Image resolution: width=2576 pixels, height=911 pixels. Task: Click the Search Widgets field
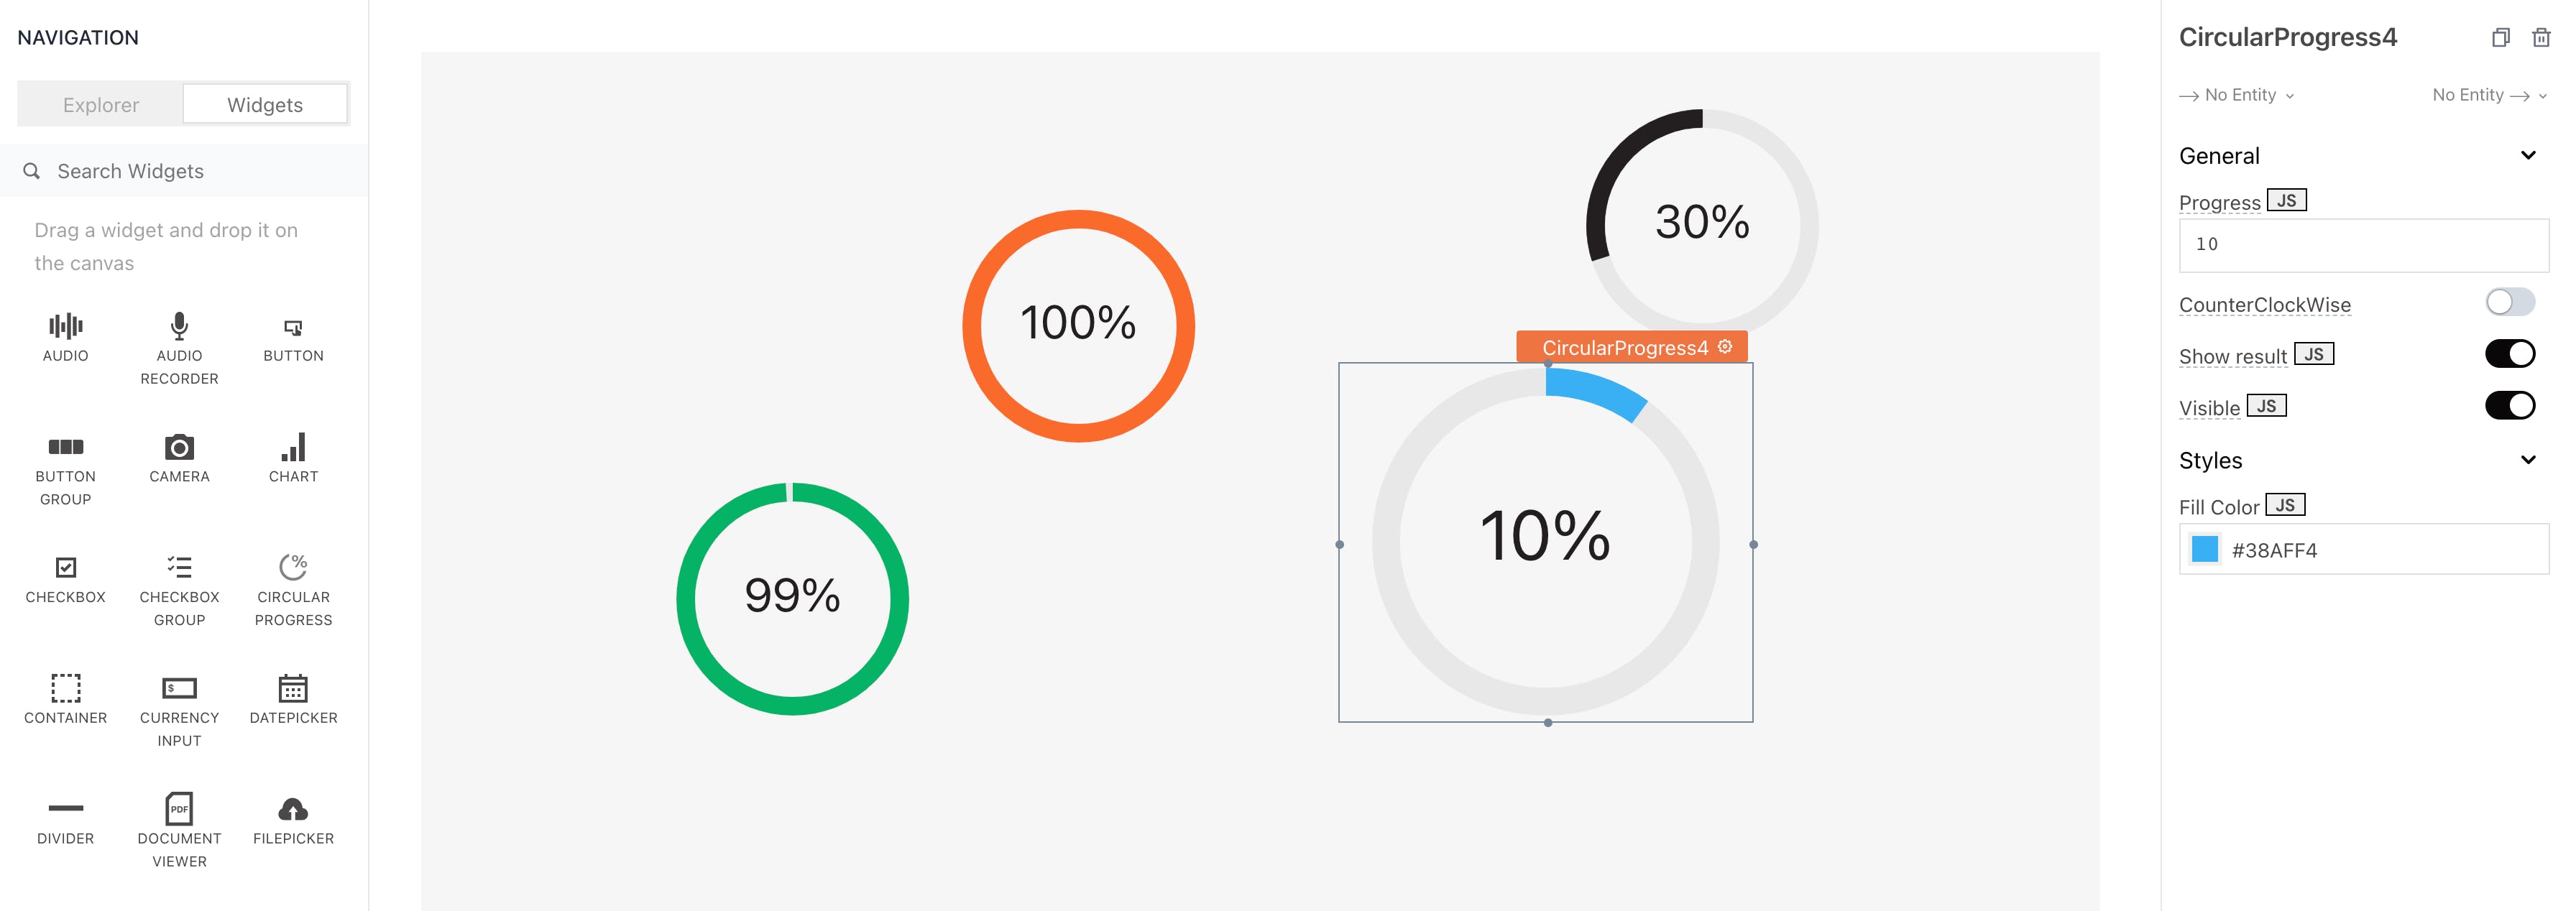(185, 171)
